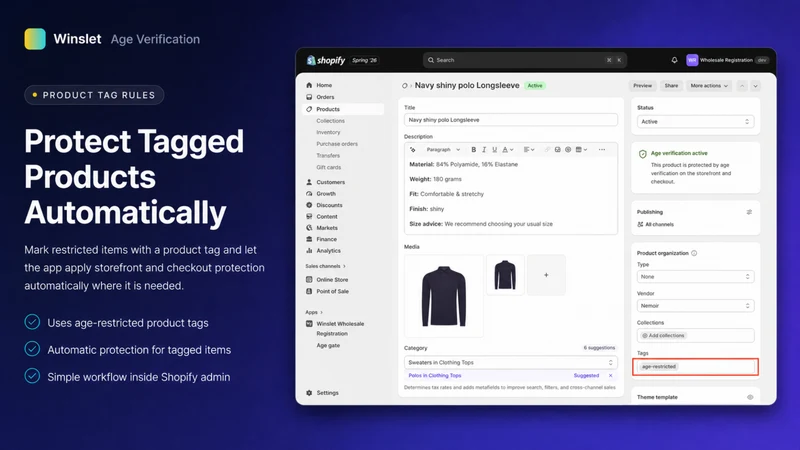Open the Age gate app page
This screenshot has width=800, height=450.
click(328, 345)
